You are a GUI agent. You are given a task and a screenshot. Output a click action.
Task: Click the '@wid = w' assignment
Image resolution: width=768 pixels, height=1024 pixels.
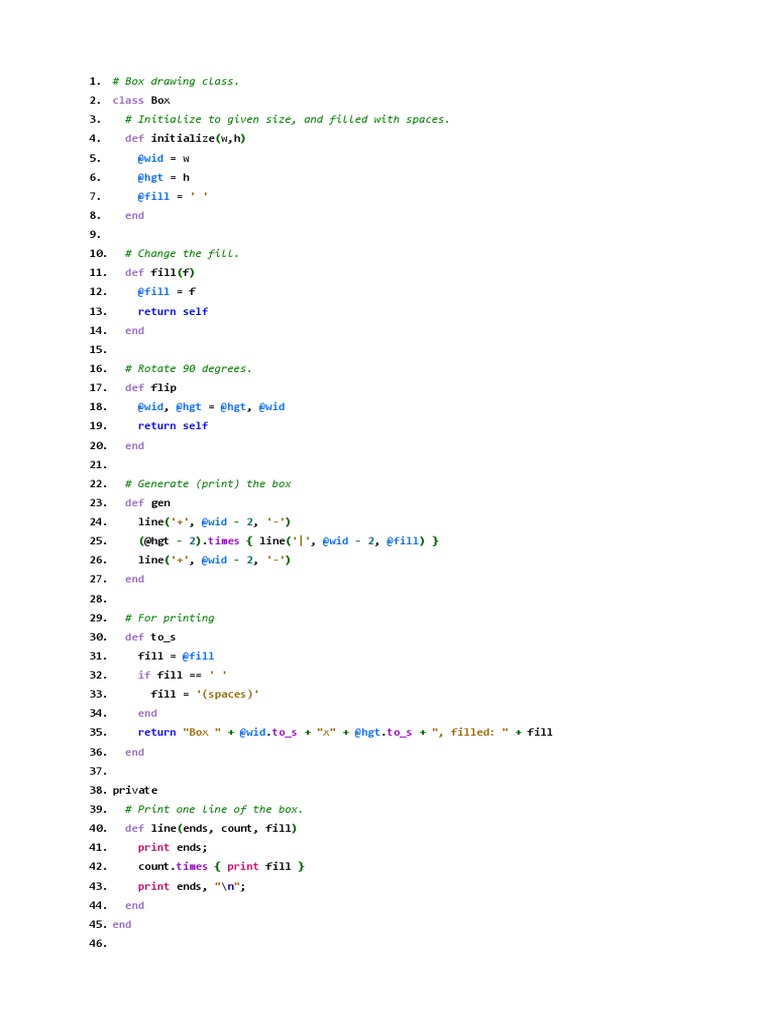164,158
